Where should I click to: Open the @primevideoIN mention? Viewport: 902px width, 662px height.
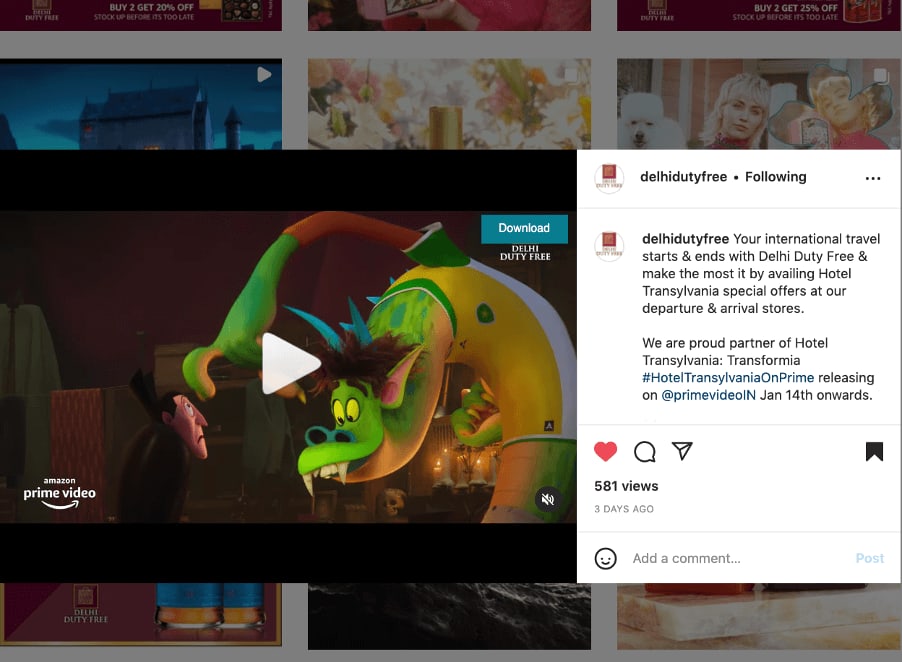coord(708,395)
